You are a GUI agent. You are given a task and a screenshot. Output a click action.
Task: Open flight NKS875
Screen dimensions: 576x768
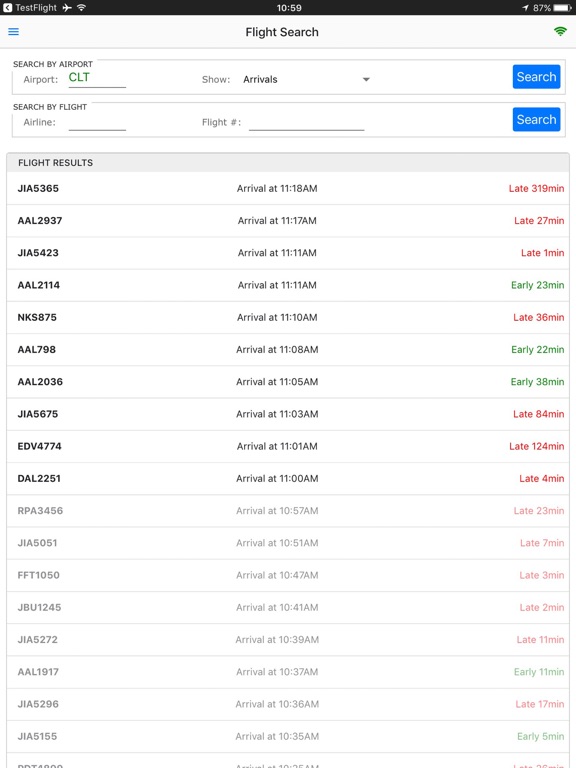(288, 318)
